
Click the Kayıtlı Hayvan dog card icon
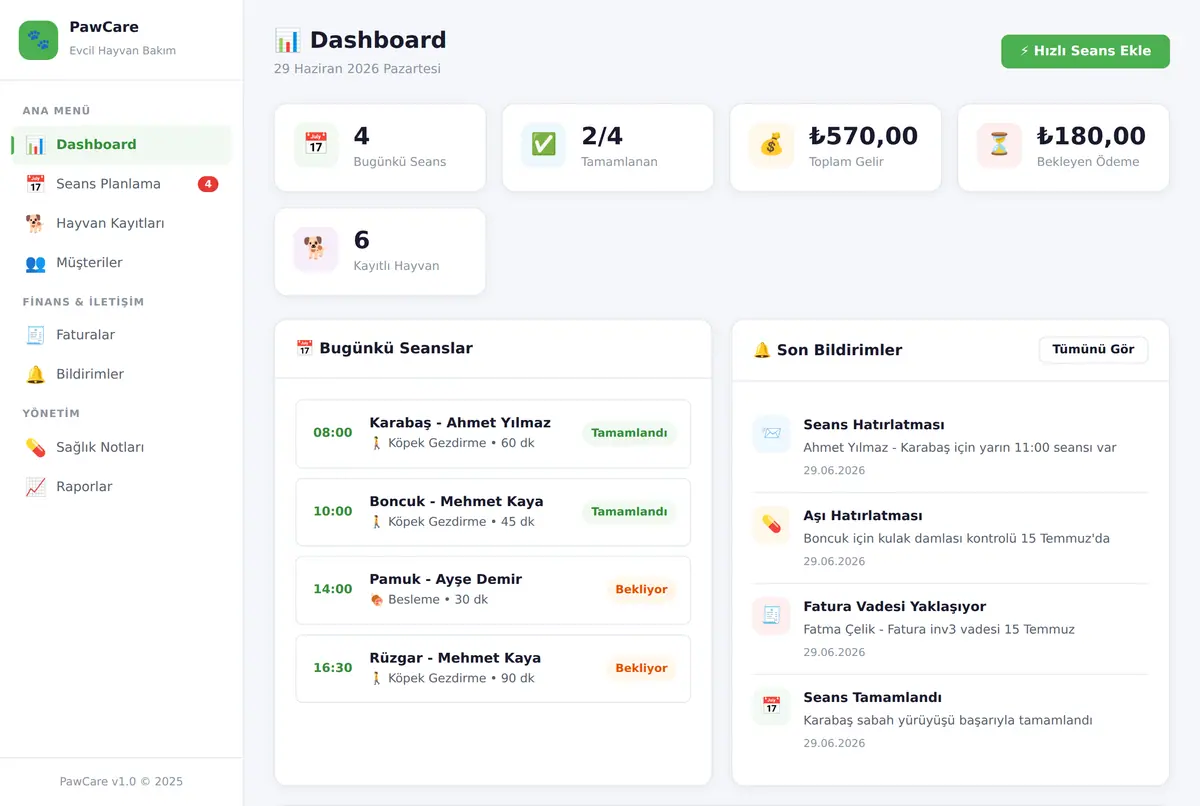click(x=316, y=248)
